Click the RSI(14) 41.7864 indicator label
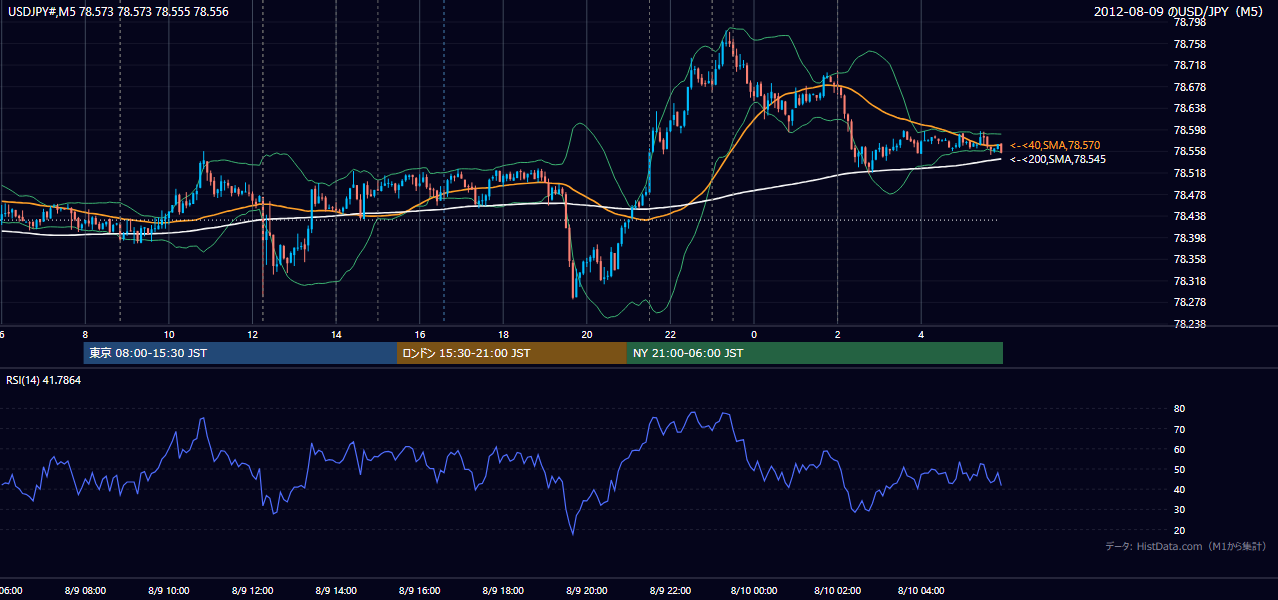Image resolution: width=1278 pixels, height=600 pixels. coord(44,380)
